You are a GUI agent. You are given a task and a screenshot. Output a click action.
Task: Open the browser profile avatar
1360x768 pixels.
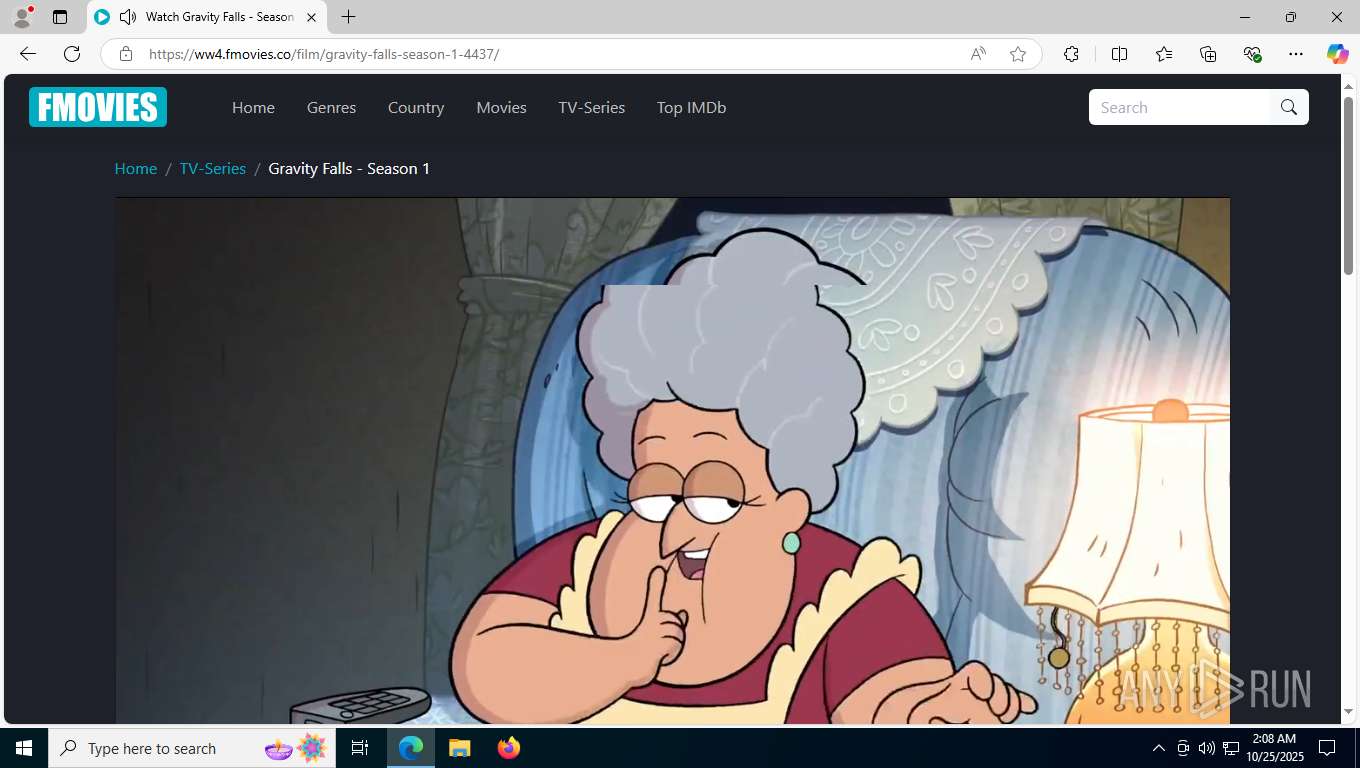coord(22,17)
